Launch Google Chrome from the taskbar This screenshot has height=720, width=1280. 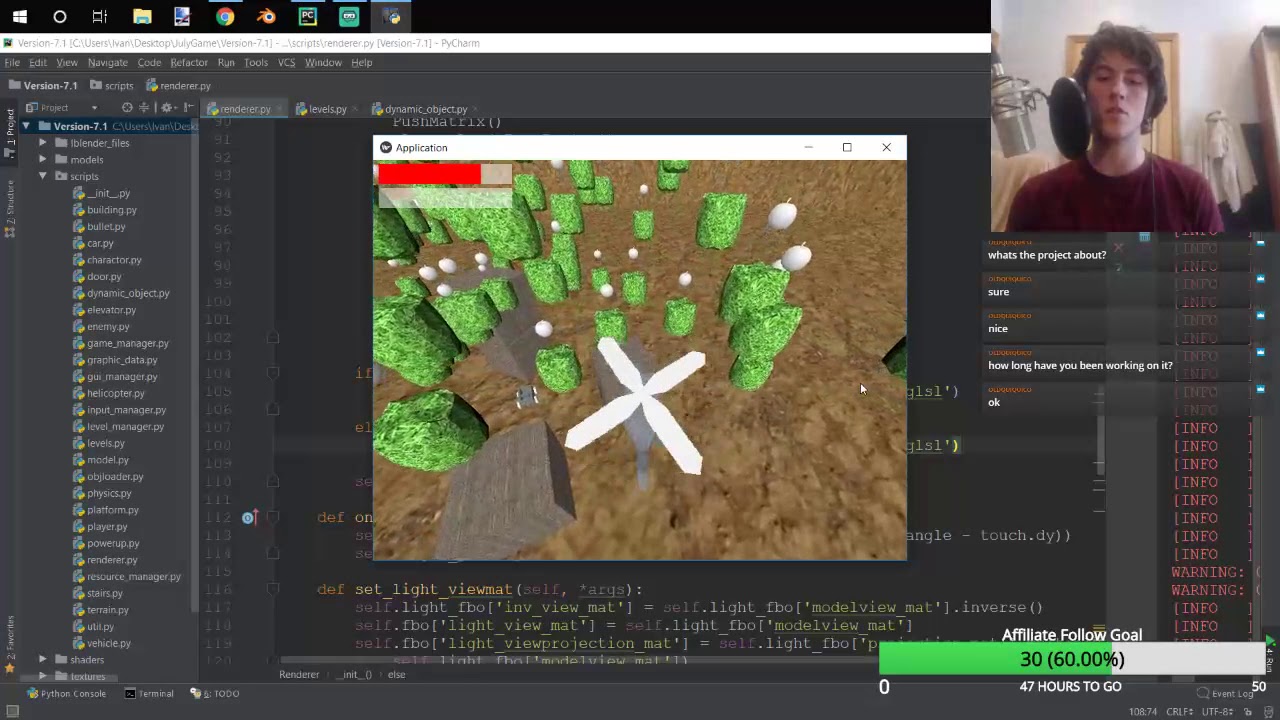pyautogui.click(x=225, y=16)
